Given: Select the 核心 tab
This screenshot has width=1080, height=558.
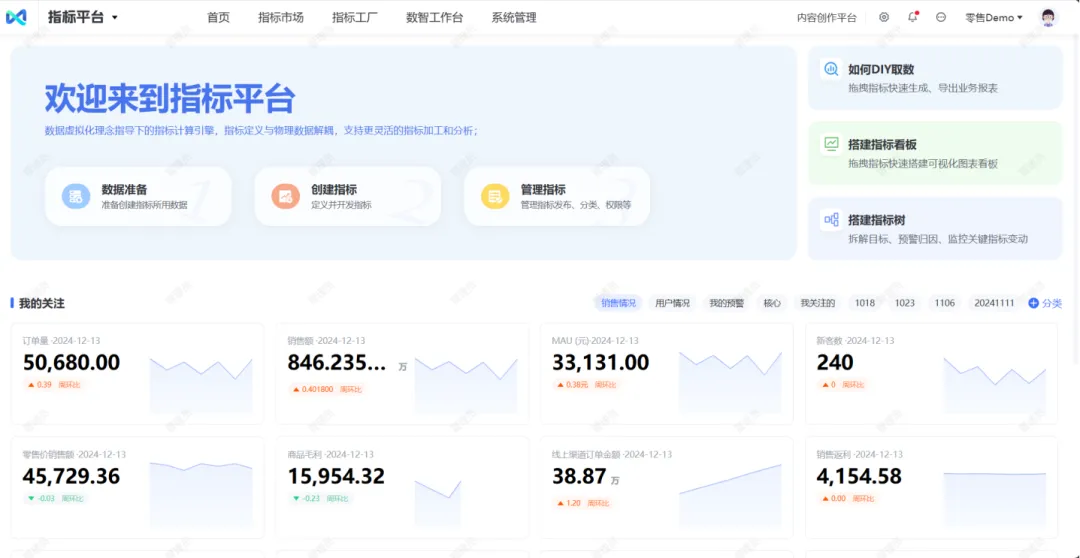Looking at the screenshot, I should tap(772, 303).
